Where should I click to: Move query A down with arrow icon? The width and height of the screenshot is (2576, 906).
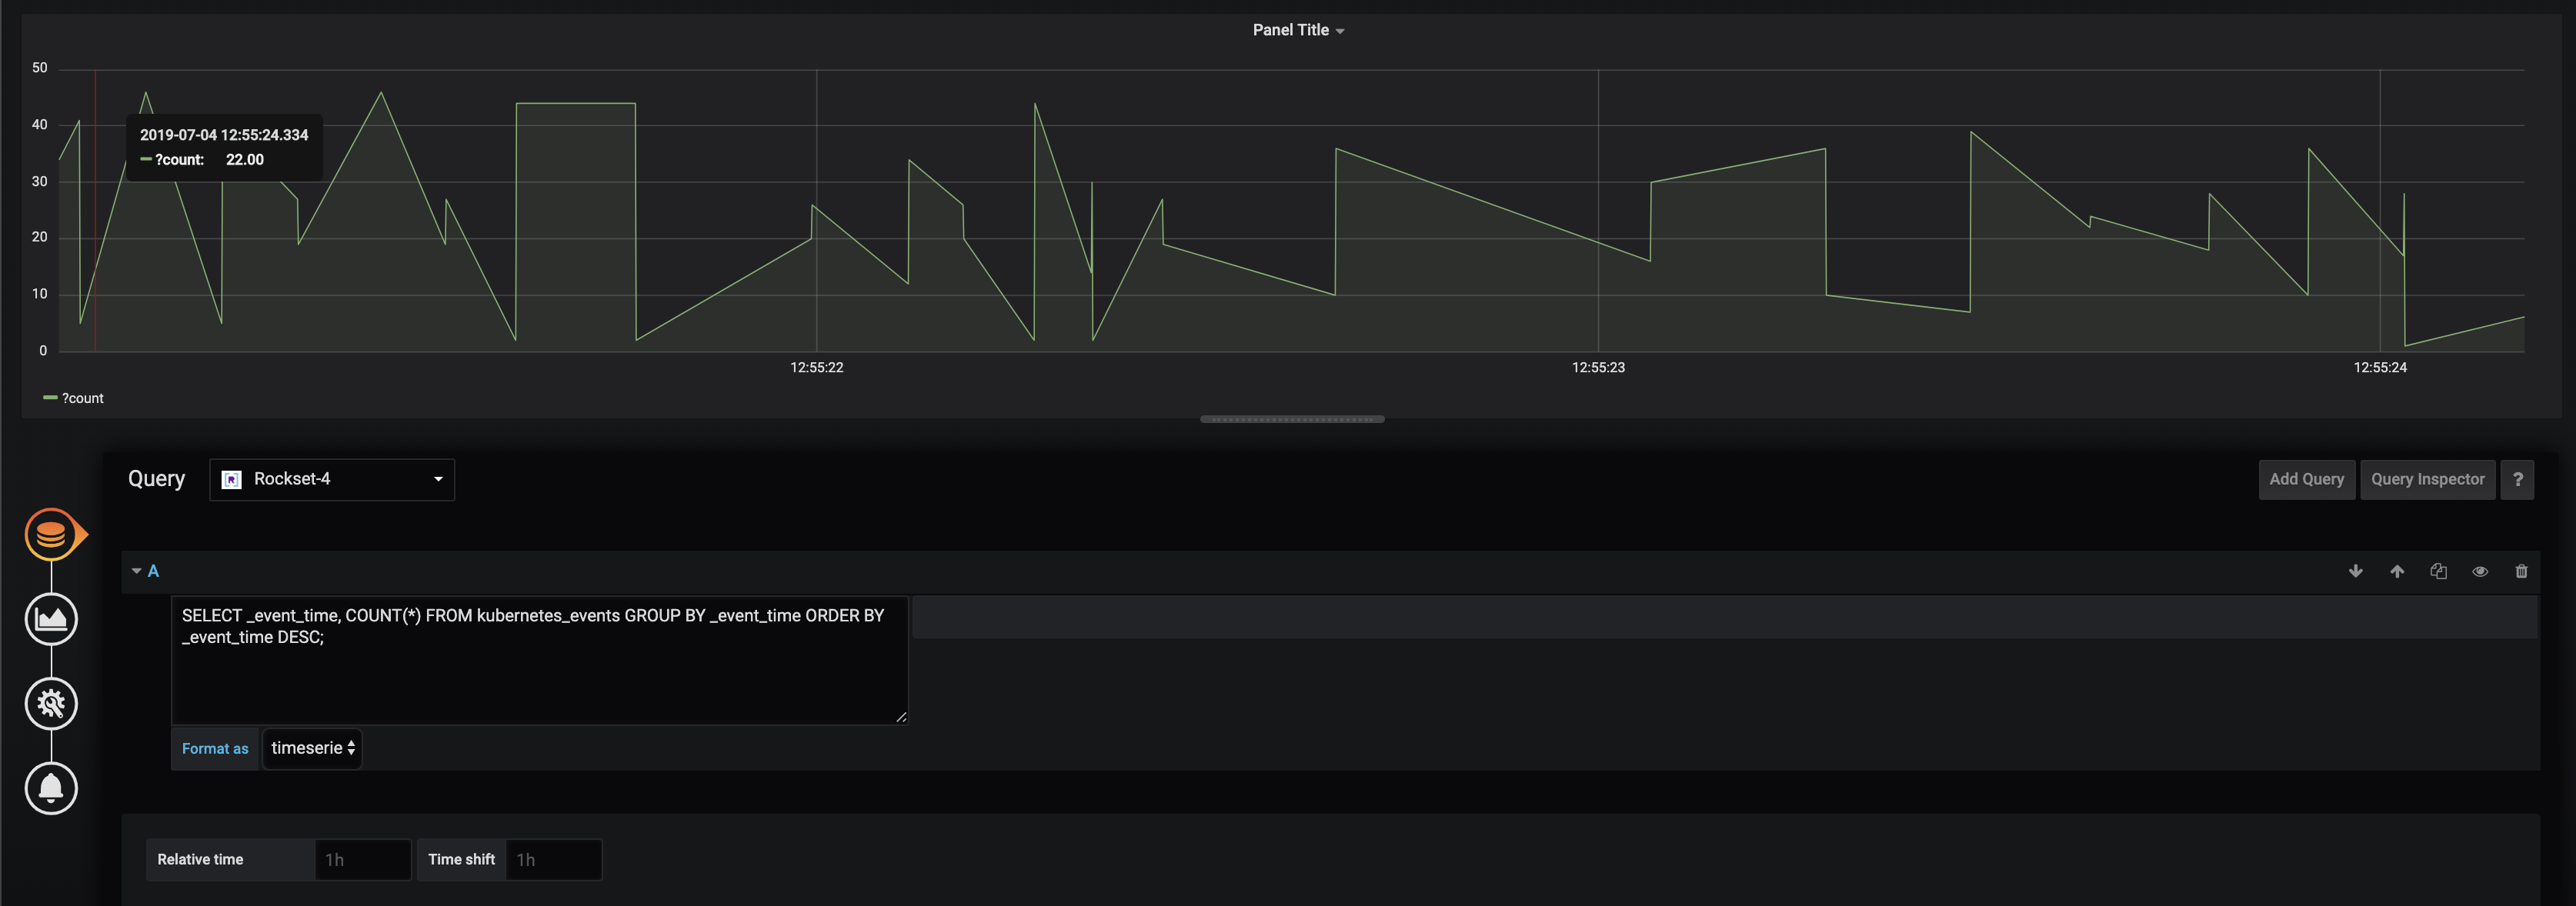pos(2355,571)
